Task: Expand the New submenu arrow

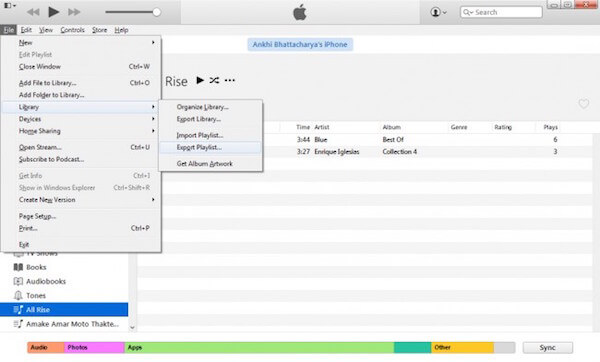Action: (x=153, y=42)
